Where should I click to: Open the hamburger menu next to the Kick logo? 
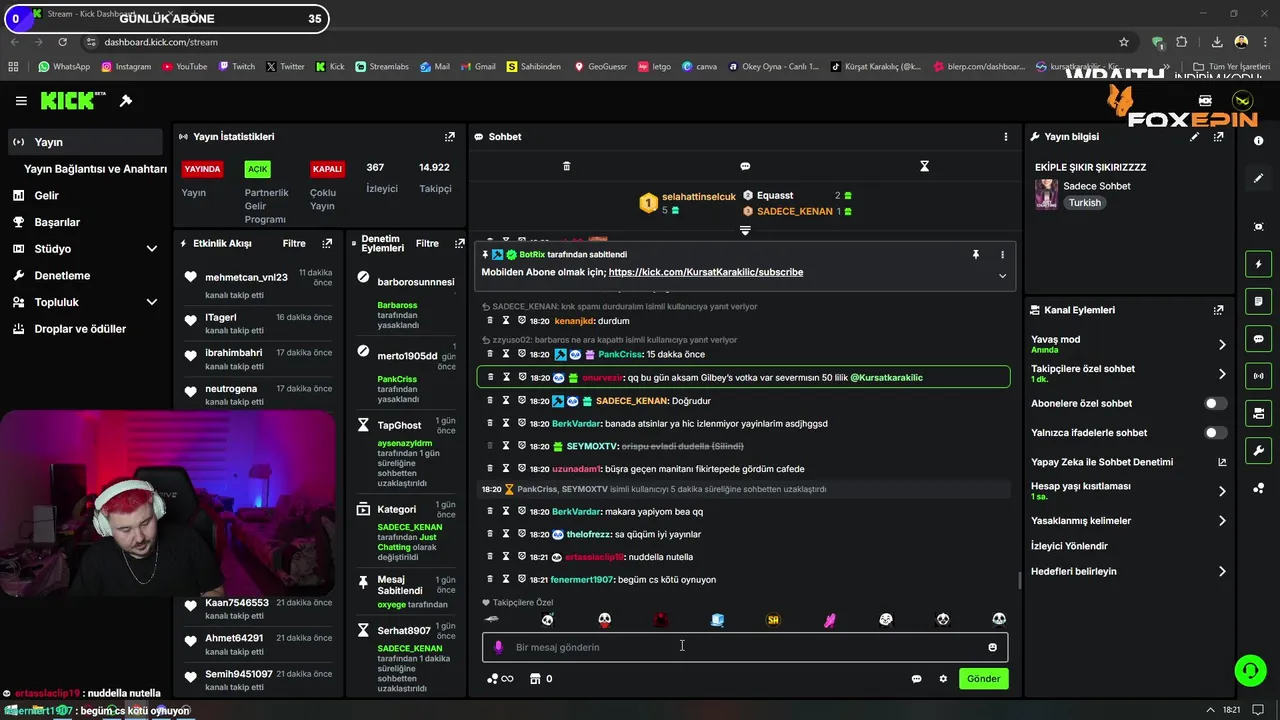point(21,101)
